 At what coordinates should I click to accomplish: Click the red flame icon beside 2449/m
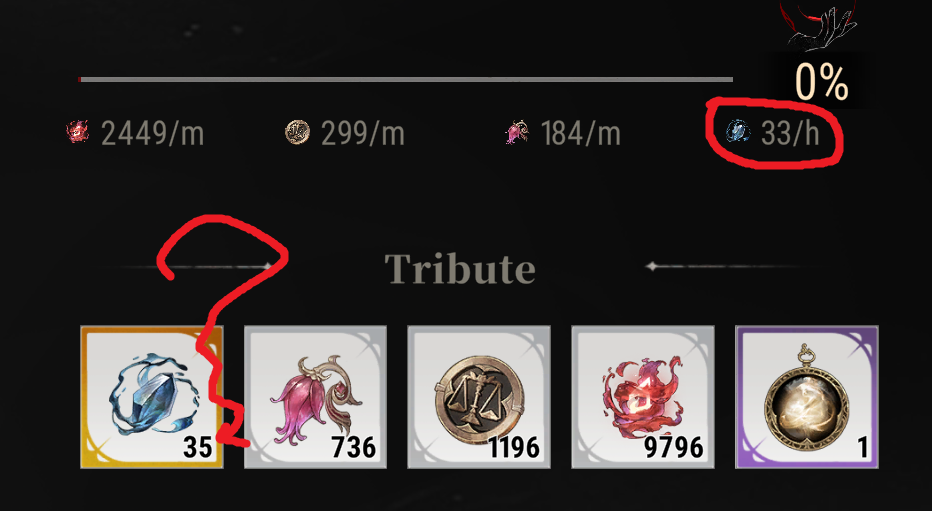[77, 132]
